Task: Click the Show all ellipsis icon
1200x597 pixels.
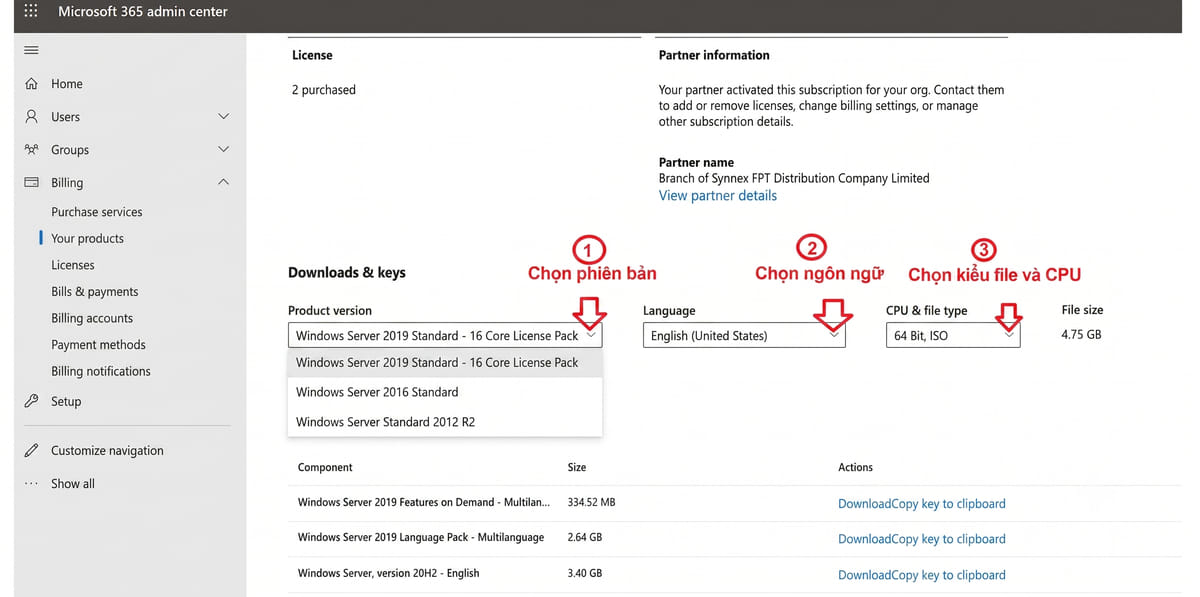Action: 31,483
